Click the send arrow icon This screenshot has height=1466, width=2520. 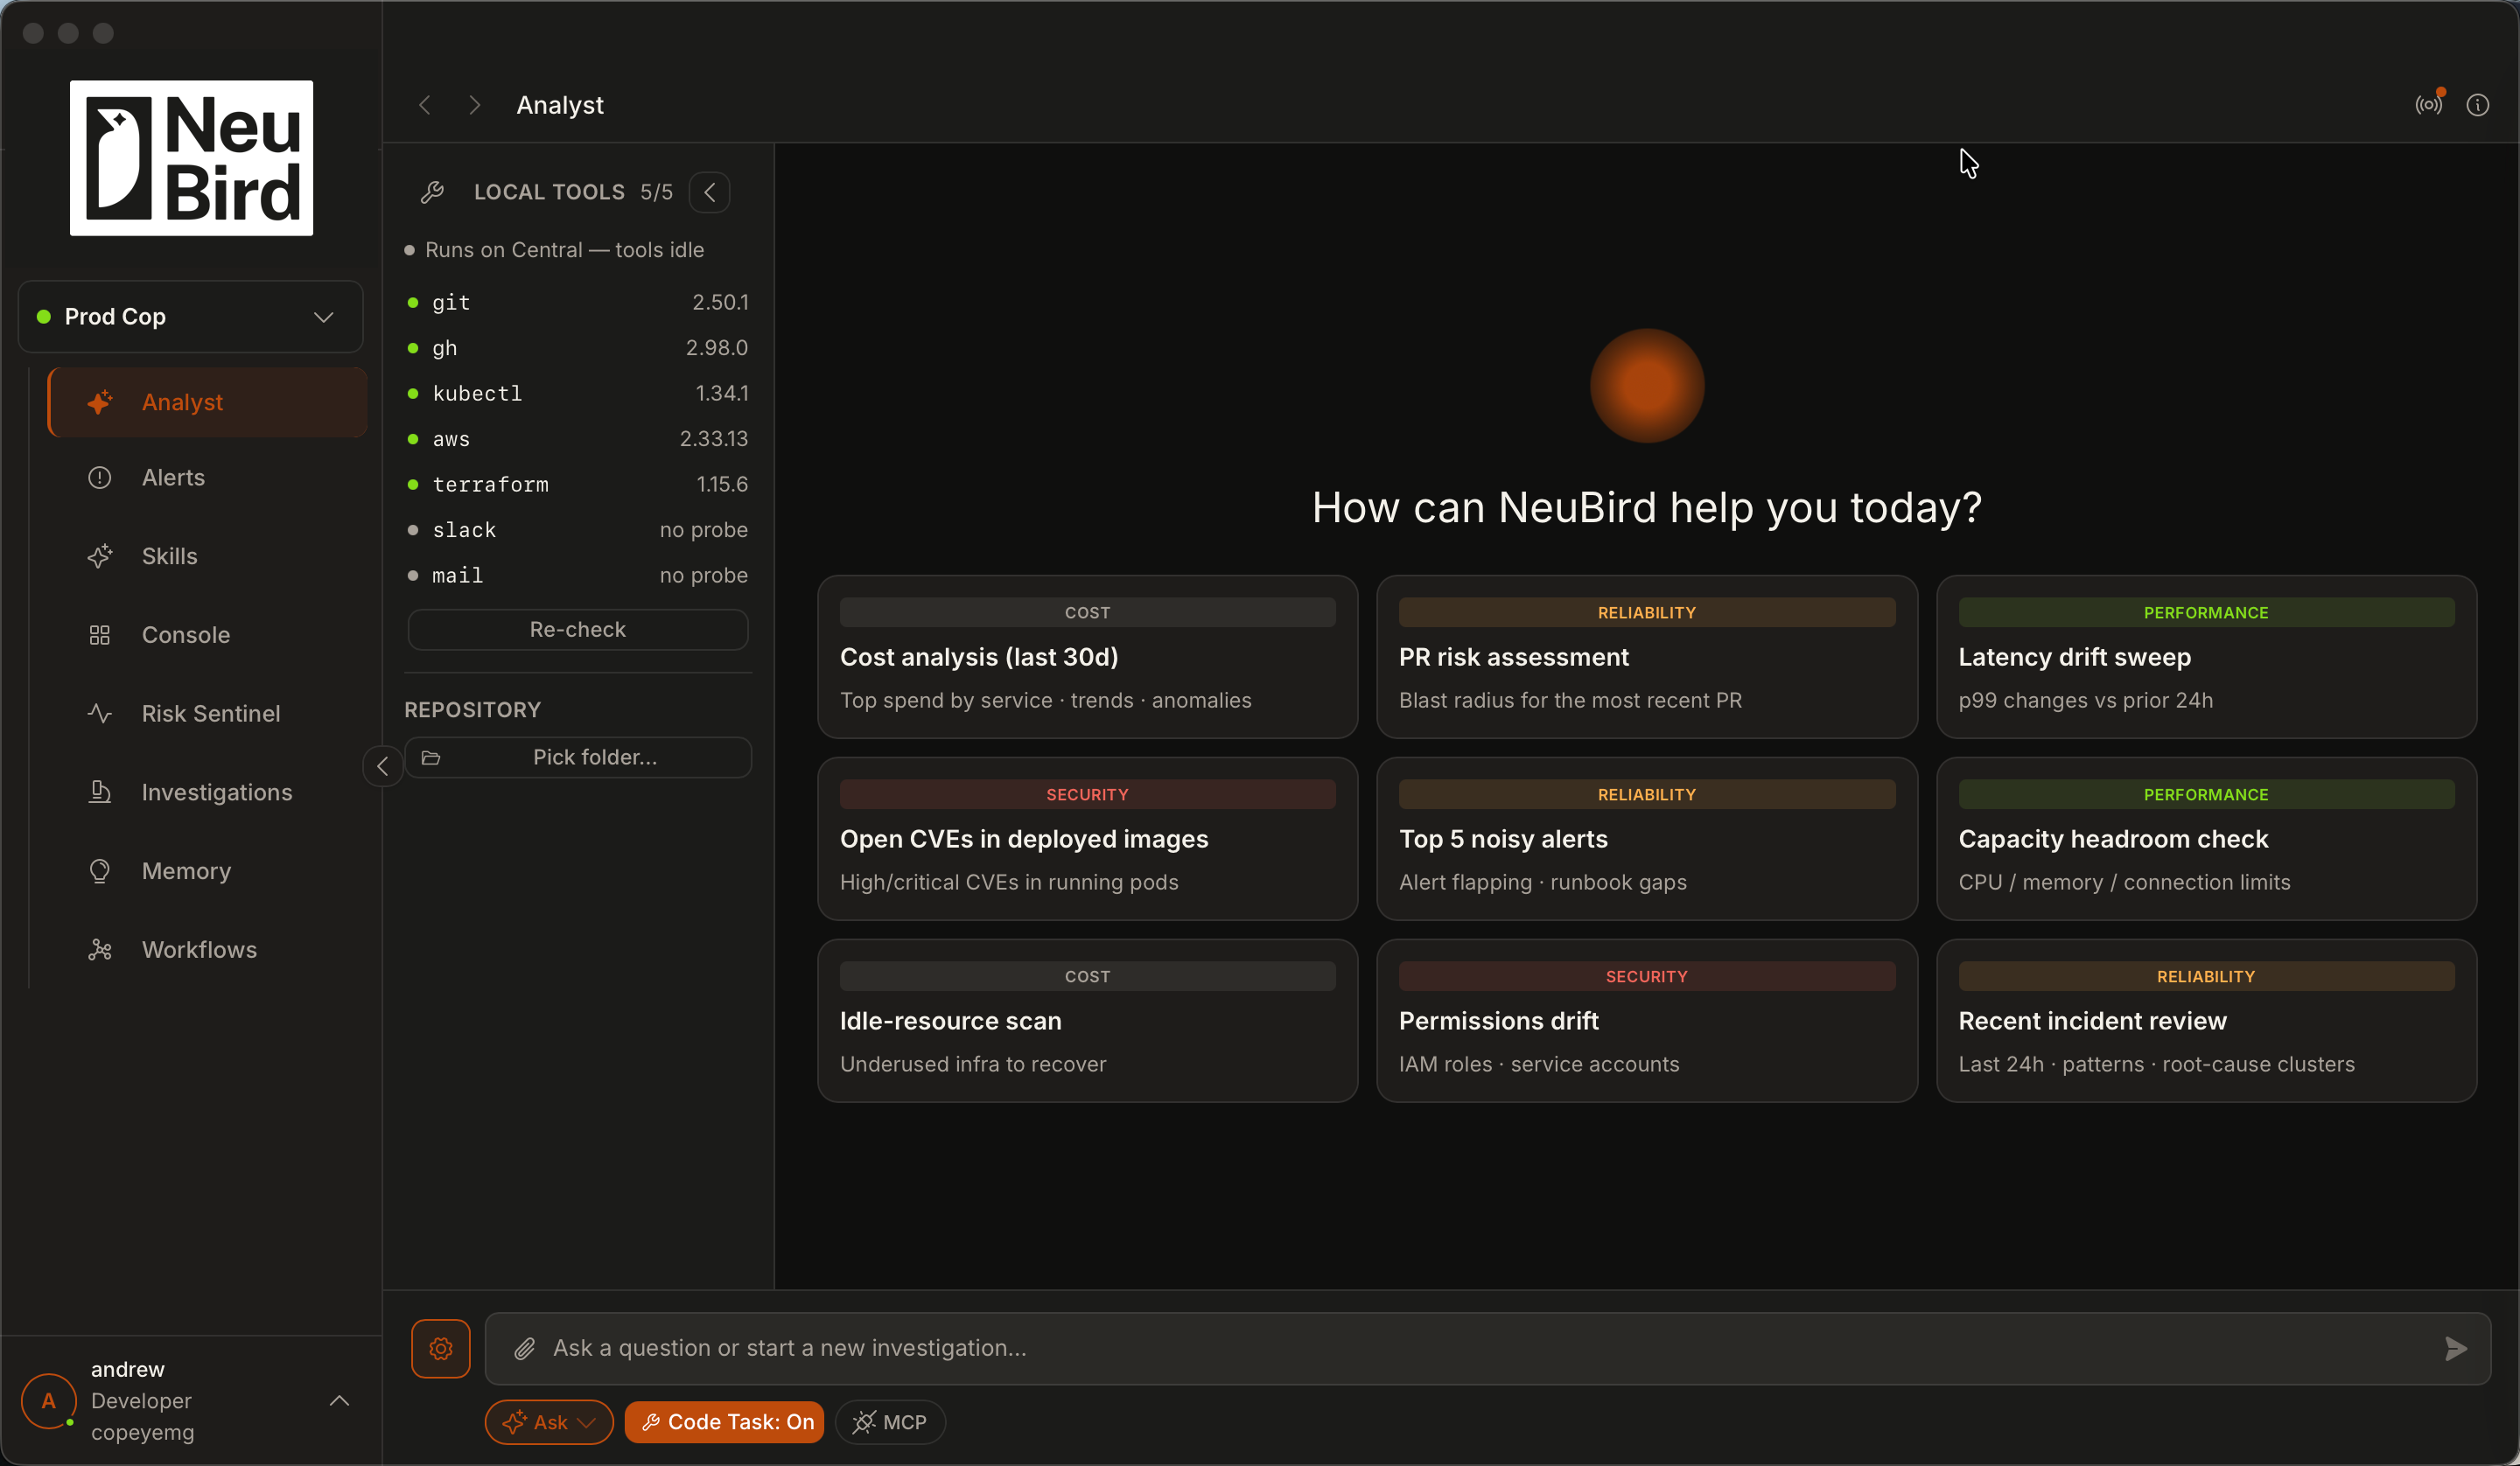pyautogui.click(x=2455, y=1349)
